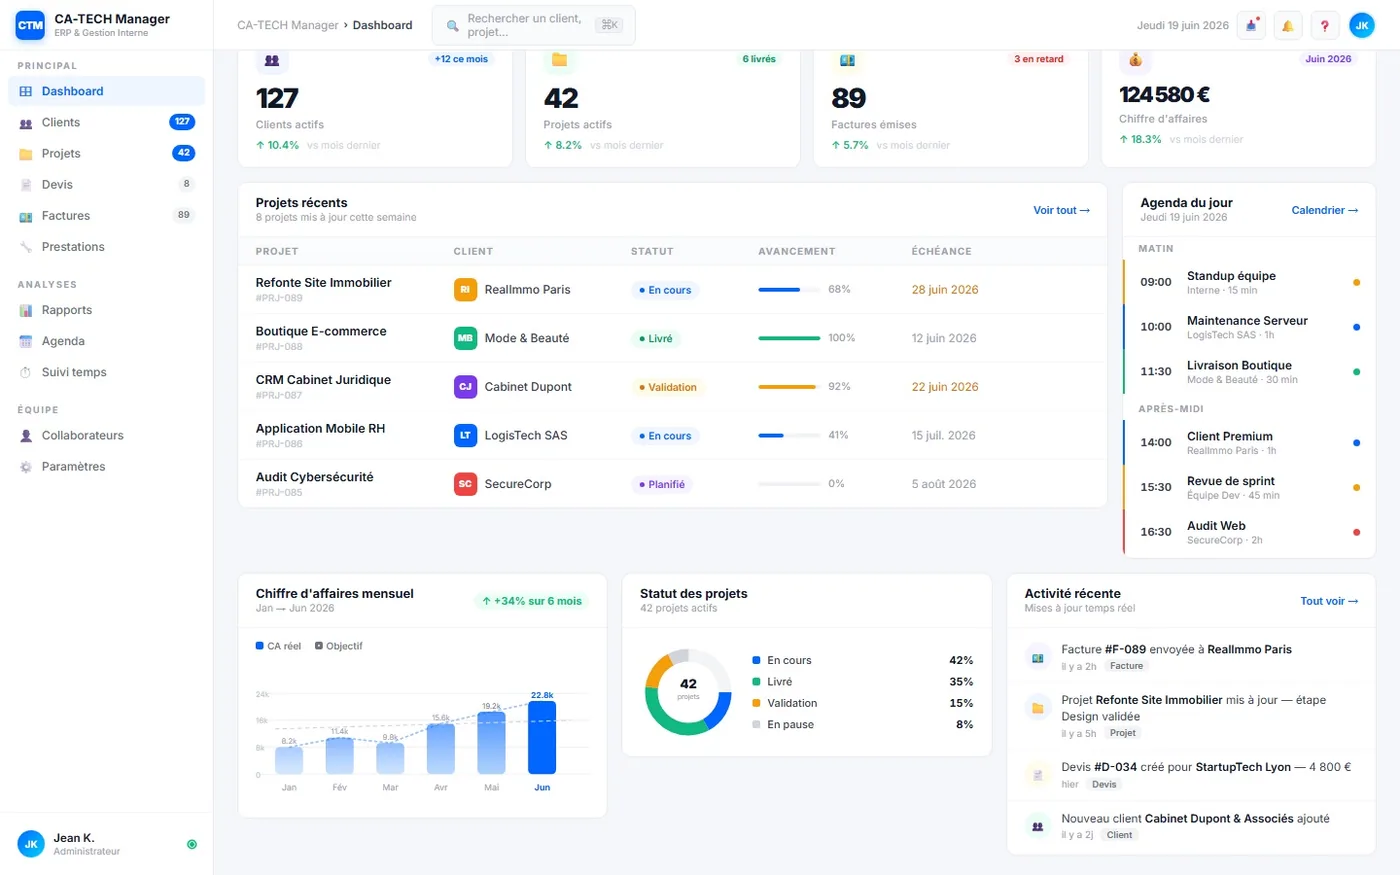Click the projects status donut chart
The height and width of the screenshot is (875, 1400).
tap(688, 691)
